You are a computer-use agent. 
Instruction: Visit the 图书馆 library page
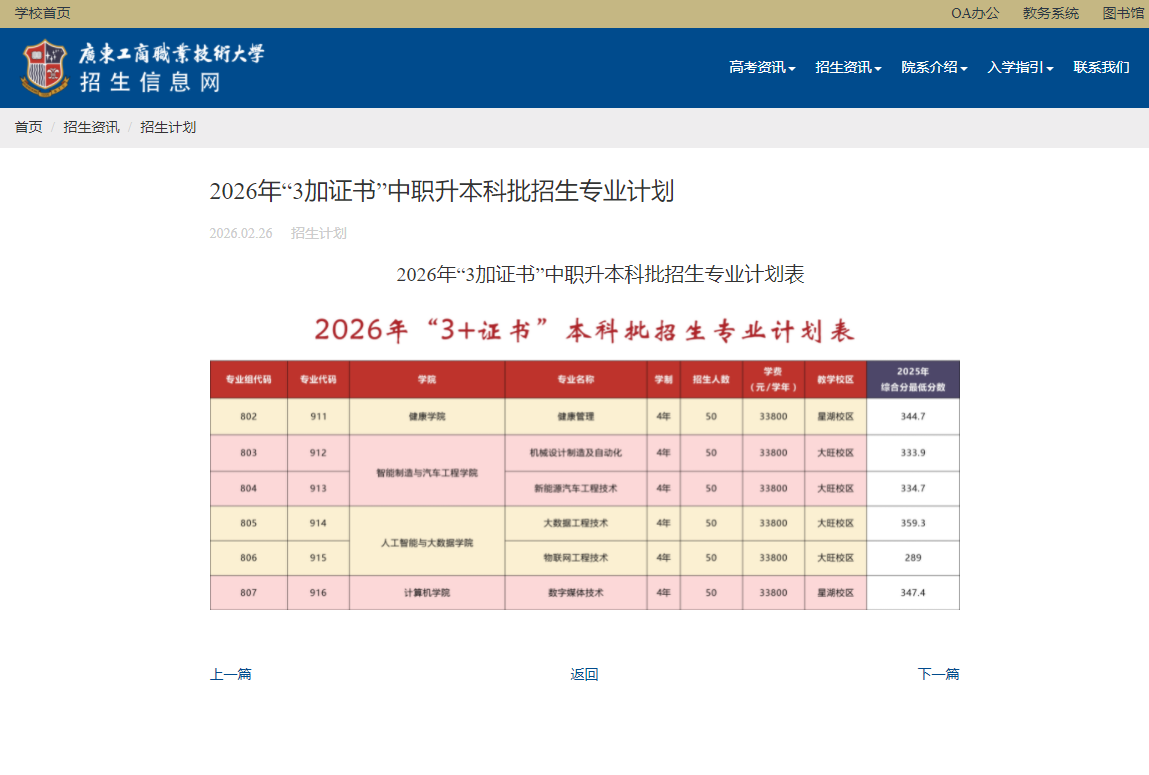point(1122,13)
